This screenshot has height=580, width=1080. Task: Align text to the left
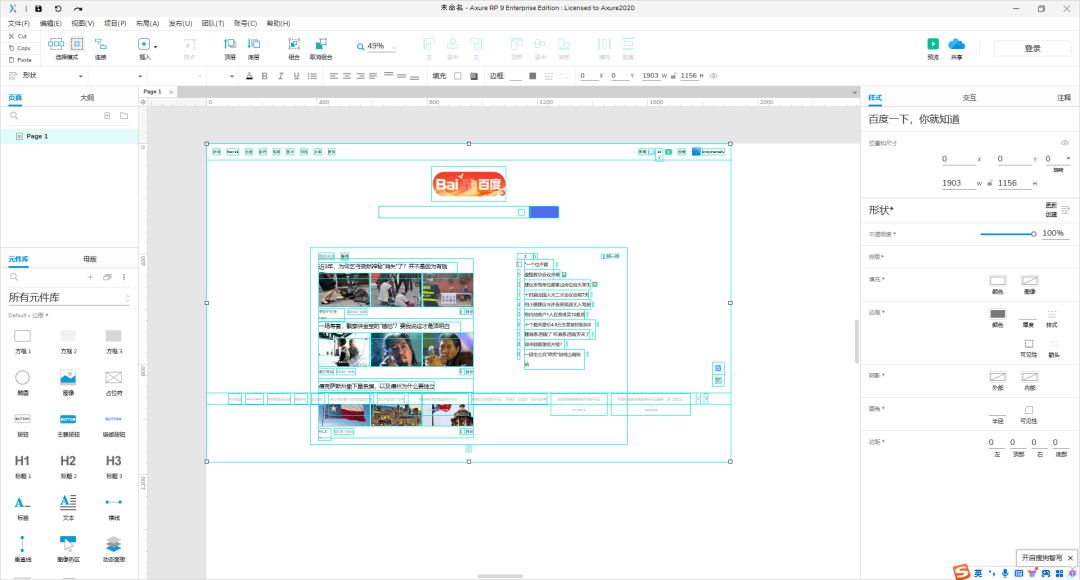(x=334, y=76)
